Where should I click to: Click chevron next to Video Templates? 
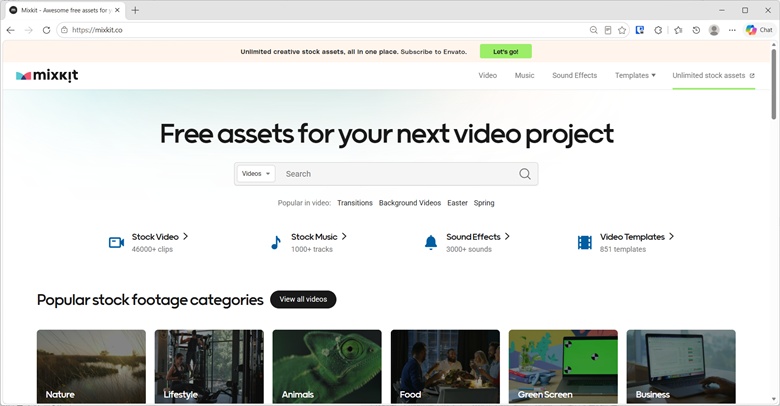tap(671, 236)
